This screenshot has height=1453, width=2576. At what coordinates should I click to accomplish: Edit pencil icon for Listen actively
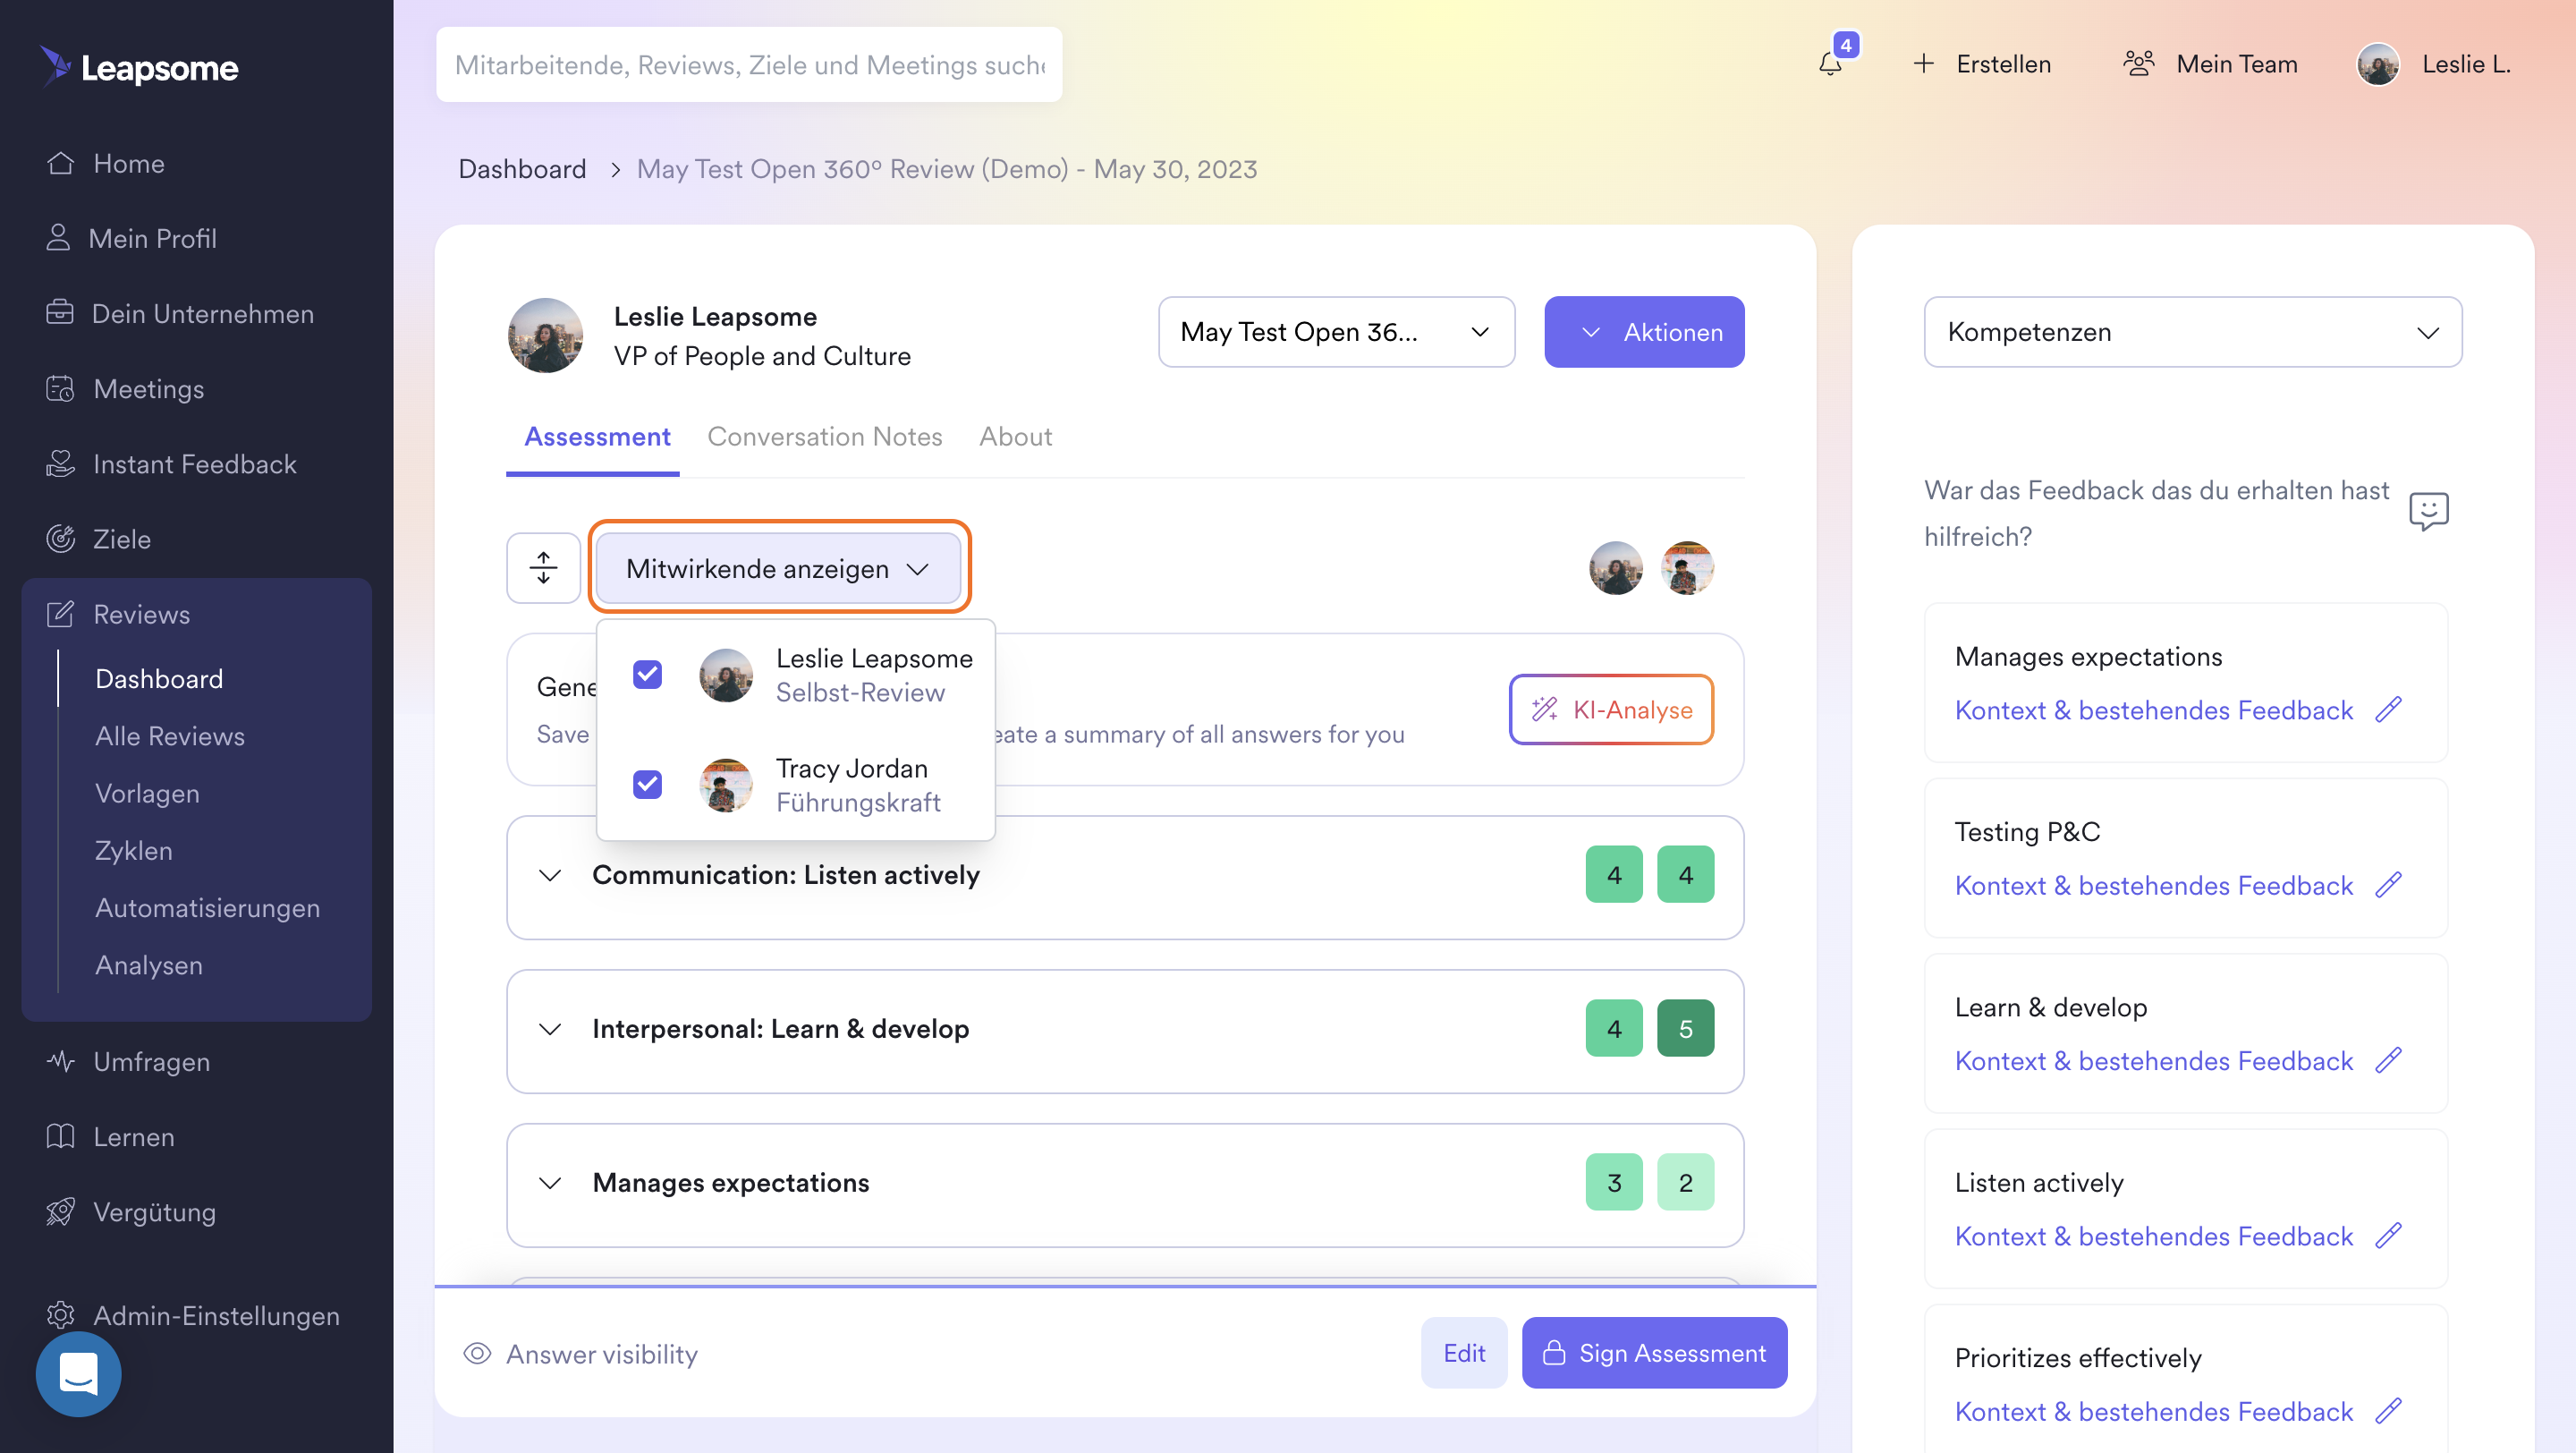(x=2389, y=1235)
